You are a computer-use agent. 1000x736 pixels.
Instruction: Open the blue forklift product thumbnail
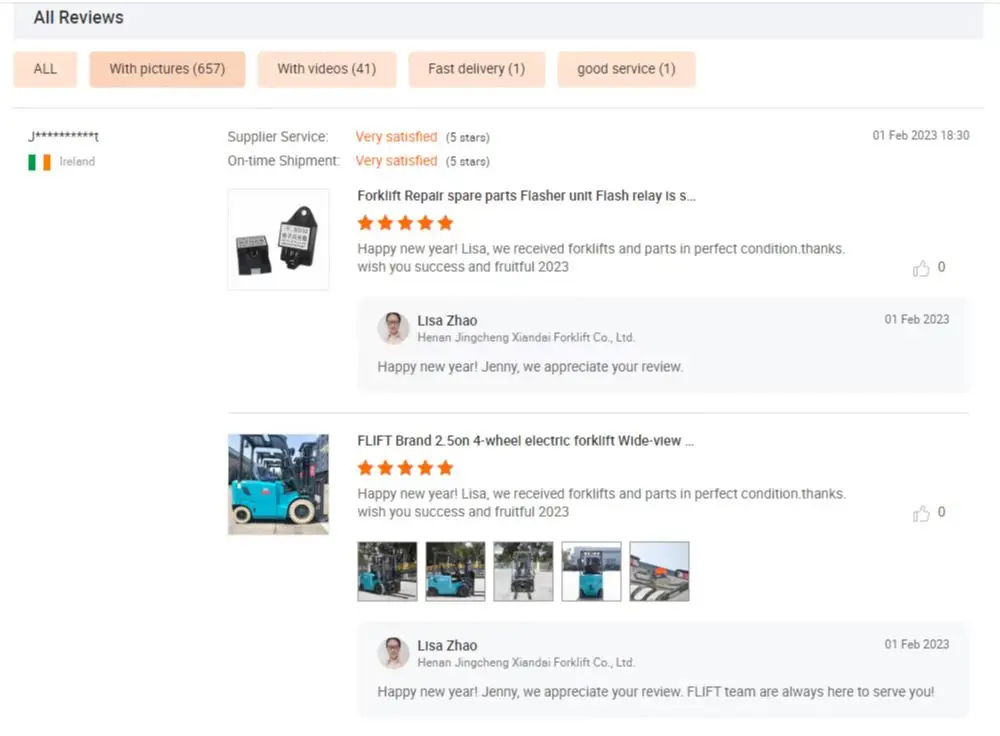click(x=279, y=484)
